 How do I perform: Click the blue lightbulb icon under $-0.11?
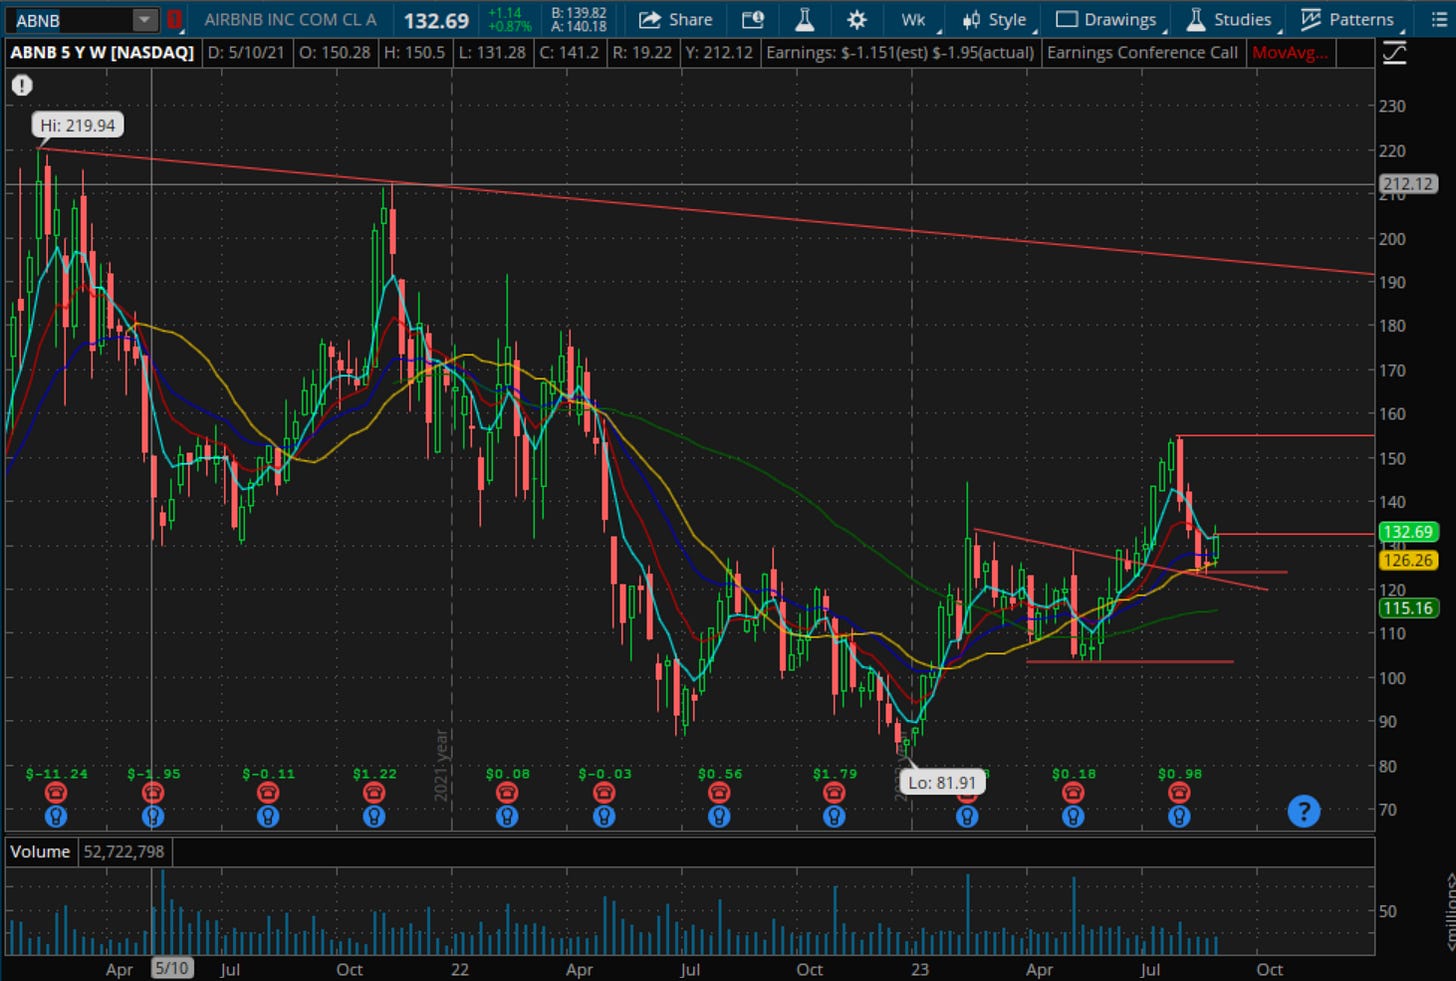[267, 817]
